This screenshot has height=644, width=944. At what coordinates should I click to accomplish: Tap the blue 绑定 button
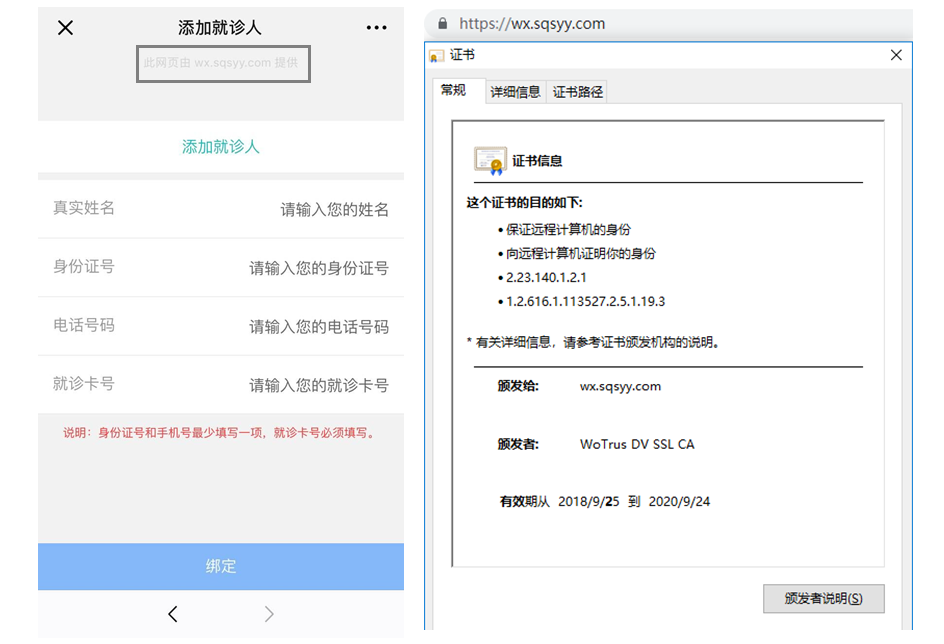coord(221,566)
